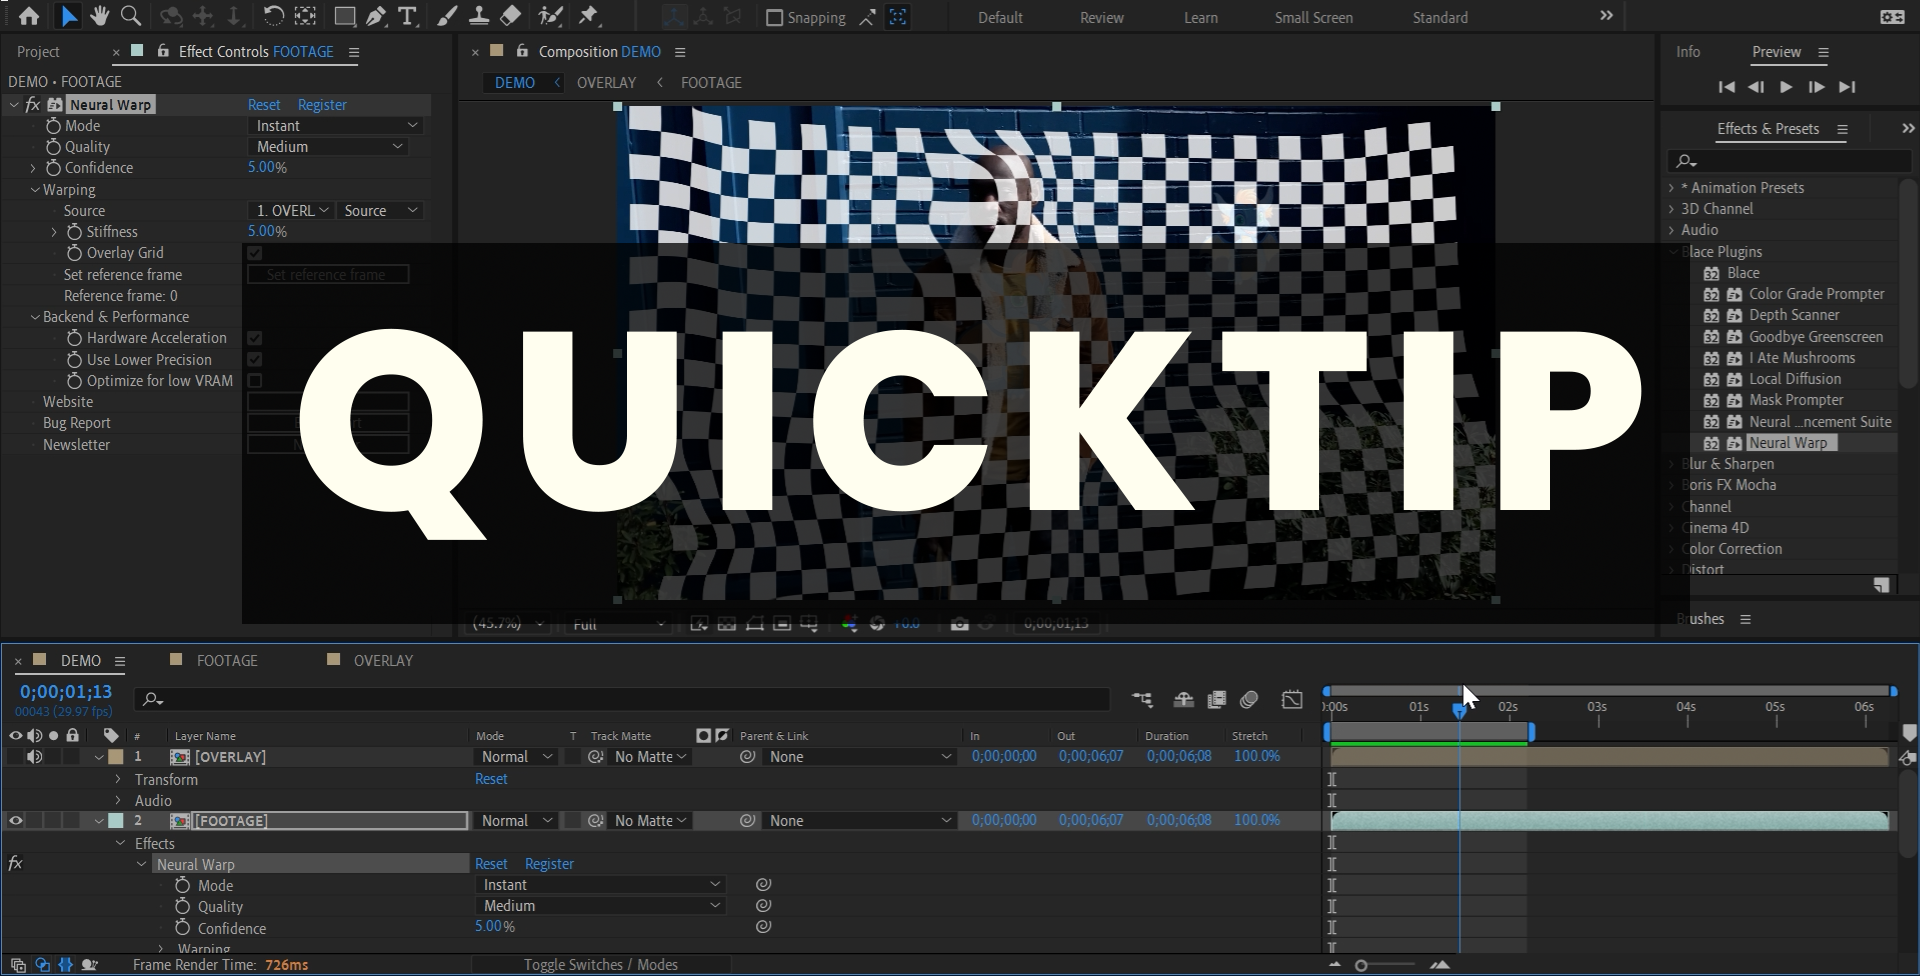Click the Home icon in toolbar
This screenshot has width=1920, height=976.
29,16
